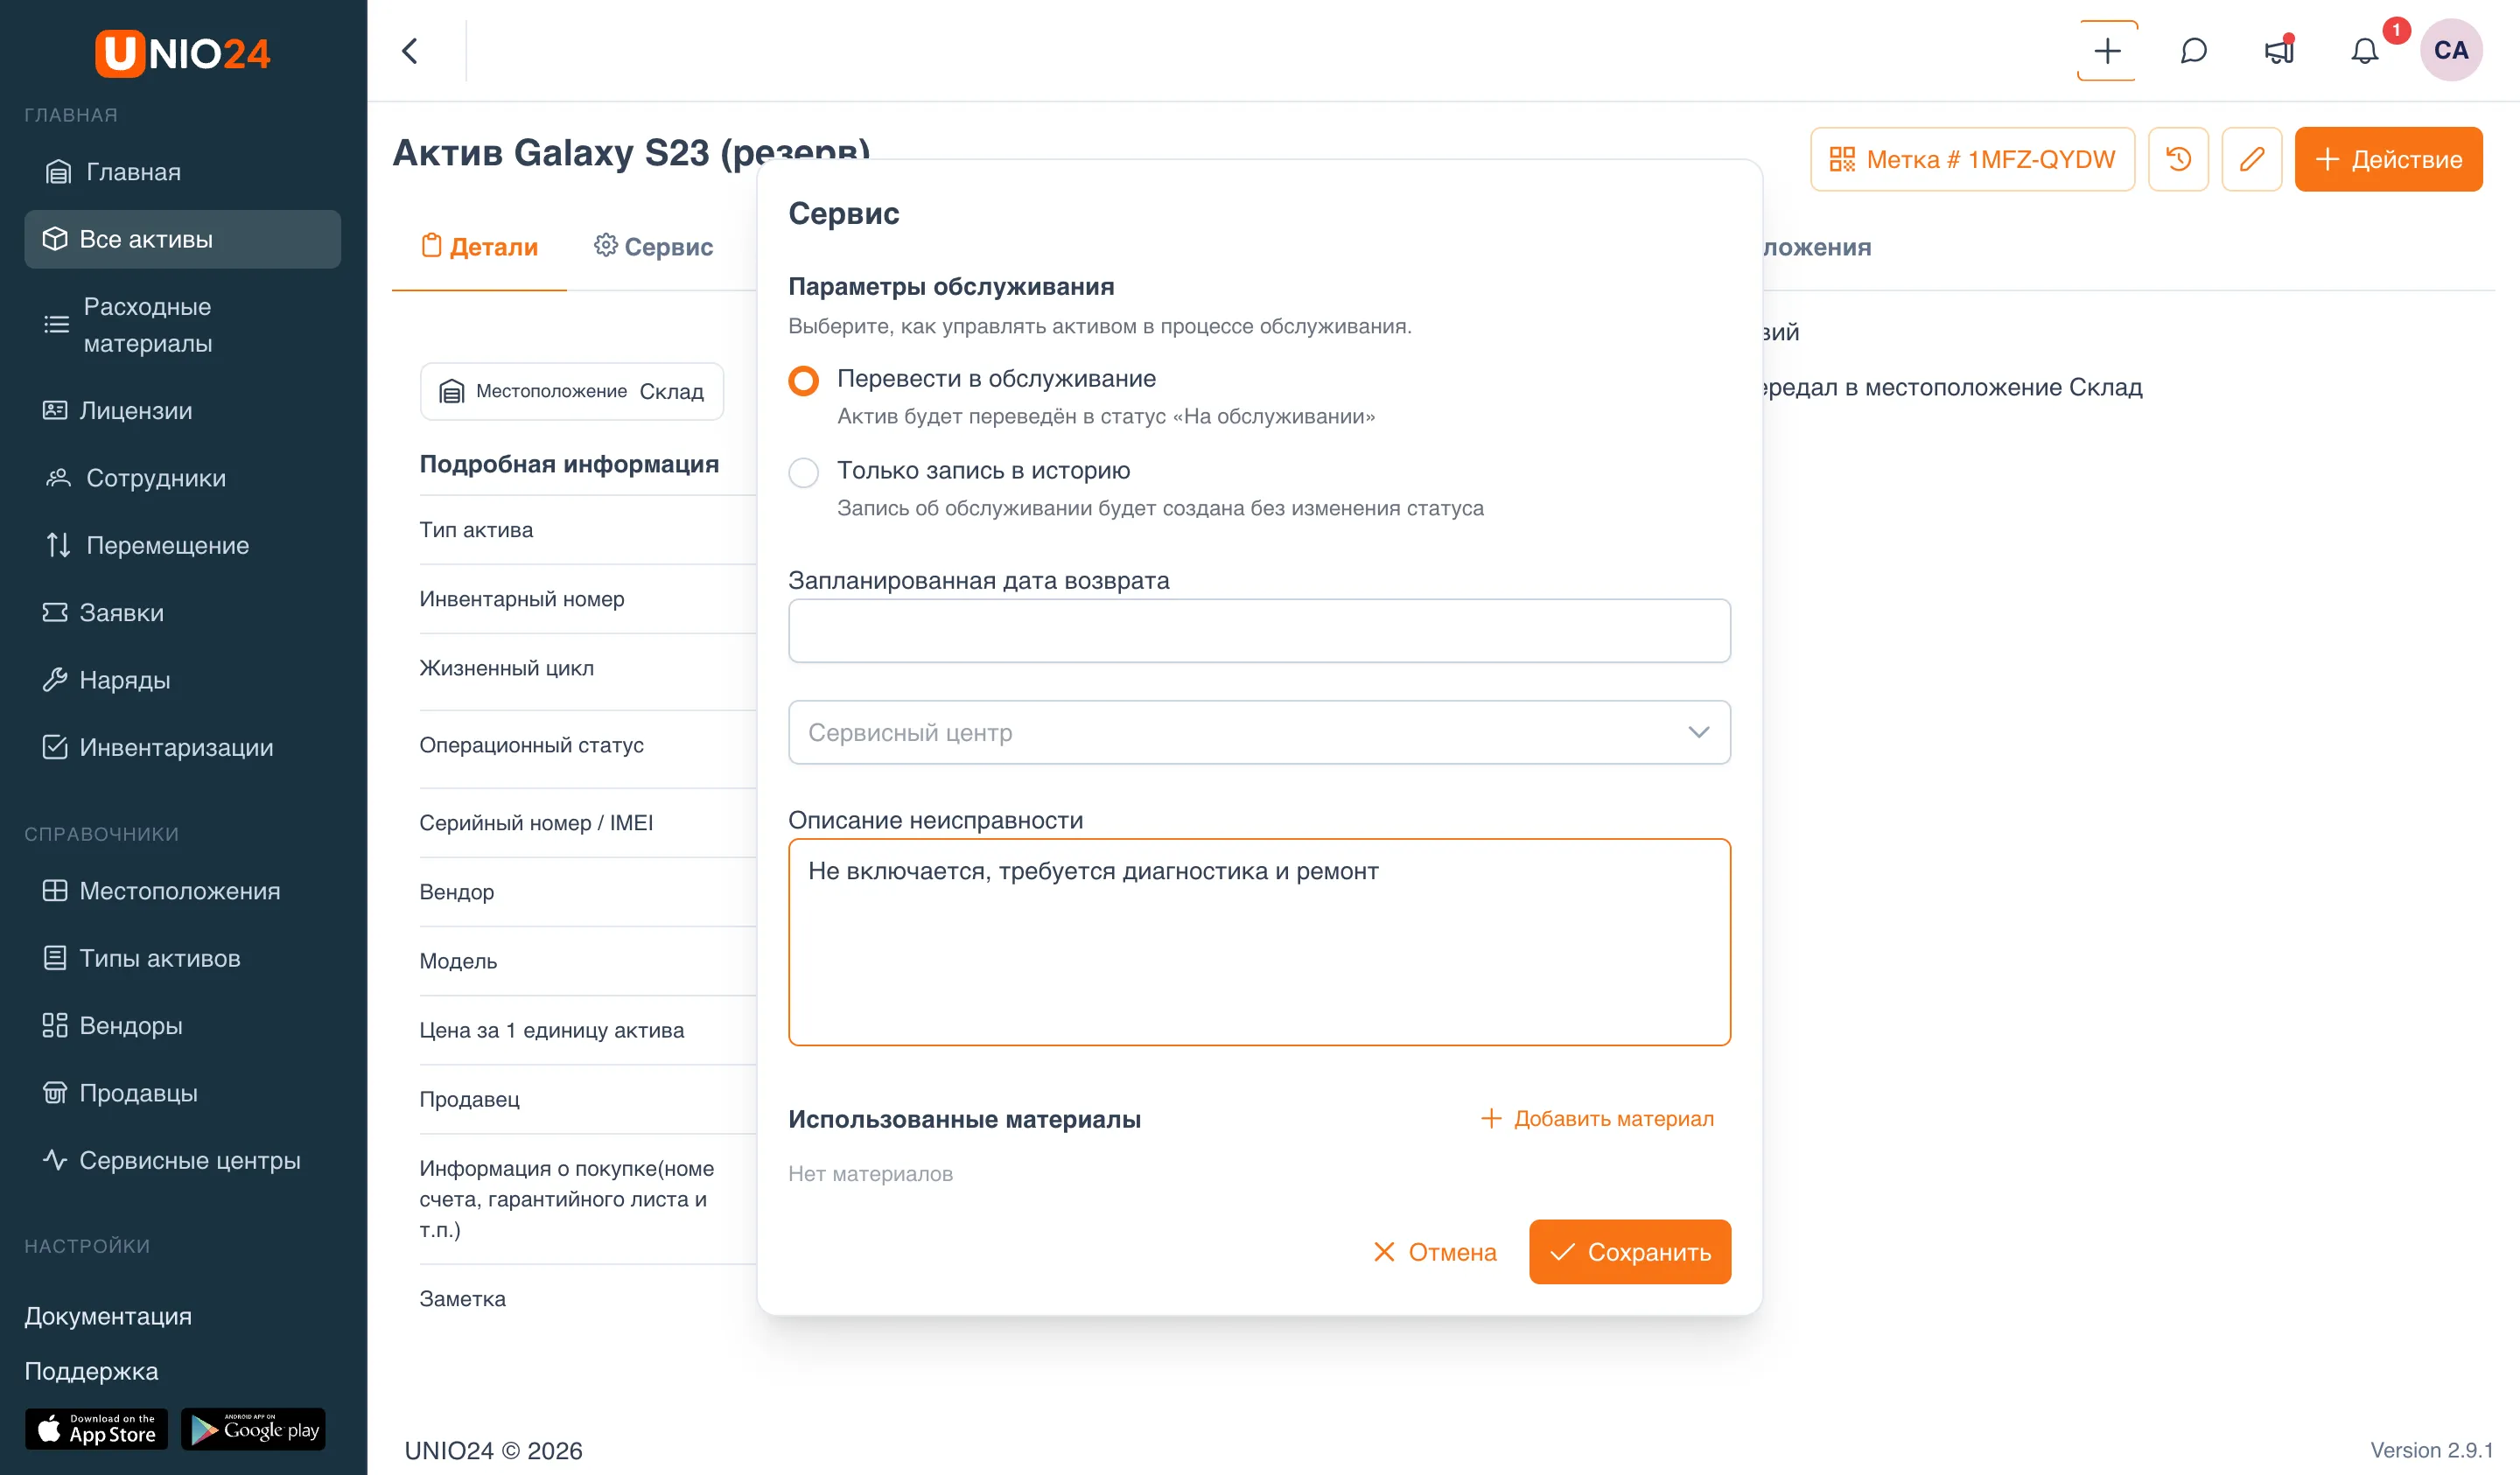Image resolution: width=2520 pixels, height=1475 pixels.
Task: Open the announcements megaphone icon
Action: [2279, 51]
